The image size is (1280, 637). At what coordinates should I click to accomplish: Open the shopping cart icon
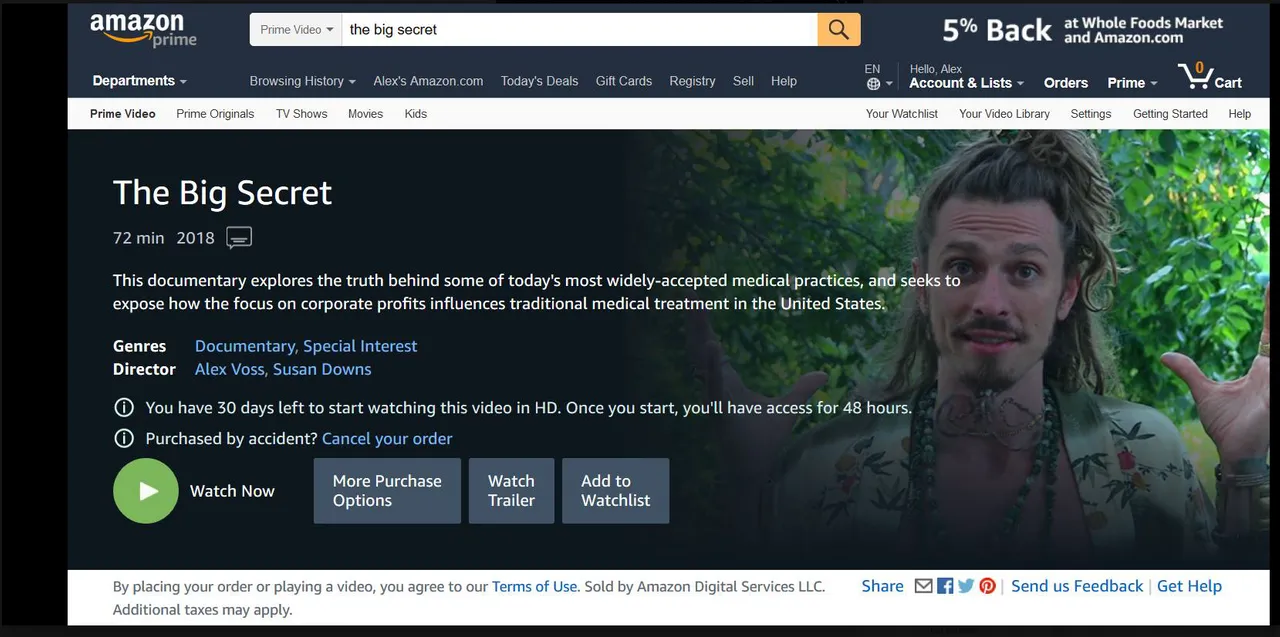(1209, 76)
